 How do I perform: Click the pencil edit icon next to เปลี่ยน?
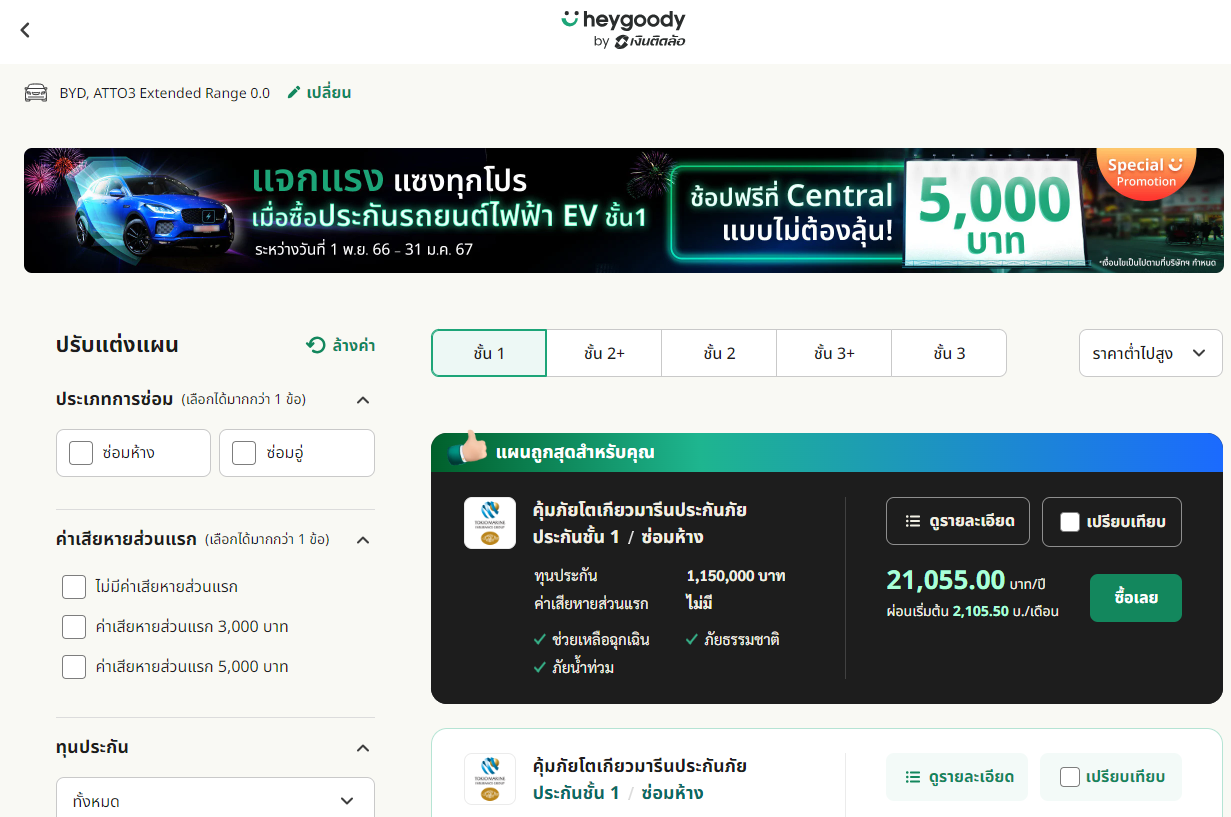pyautogui.click(x=293, y=92)
